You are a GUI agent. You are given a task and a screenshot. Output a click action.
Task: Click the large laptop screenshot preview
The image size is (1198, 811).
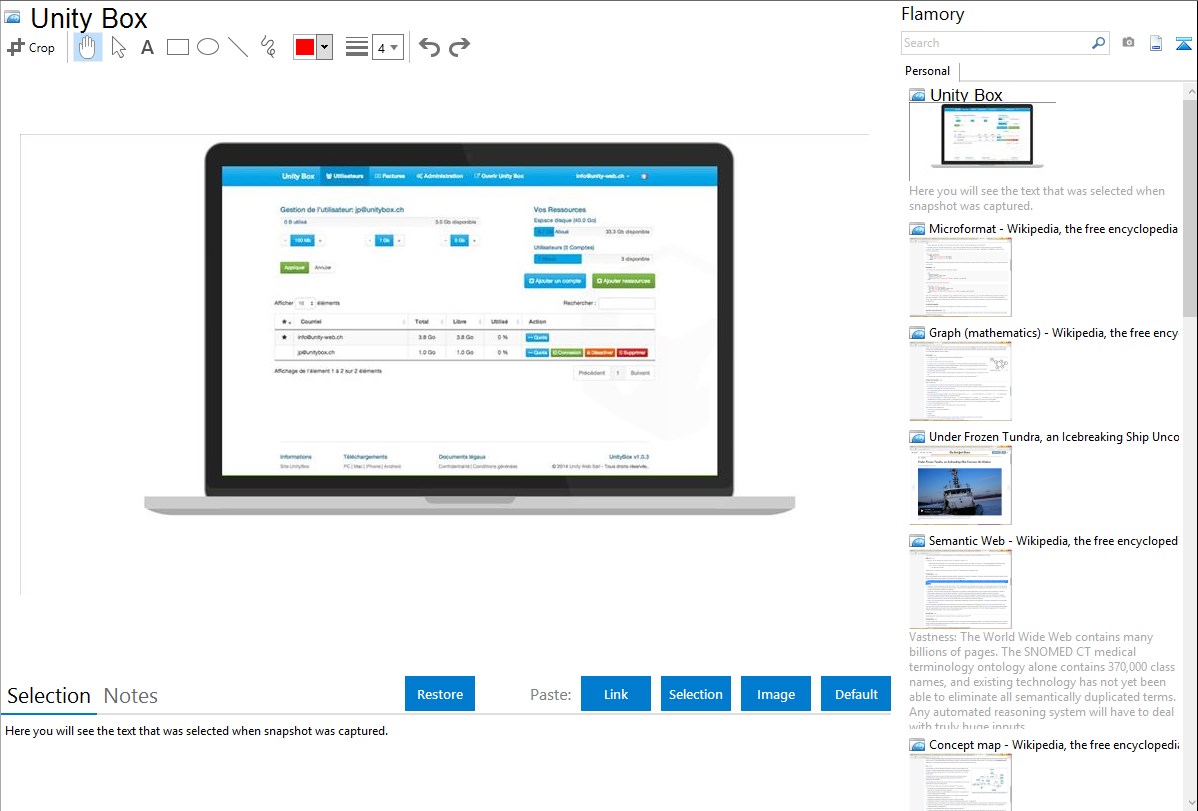pyautogui.click(x=469, y=329)
